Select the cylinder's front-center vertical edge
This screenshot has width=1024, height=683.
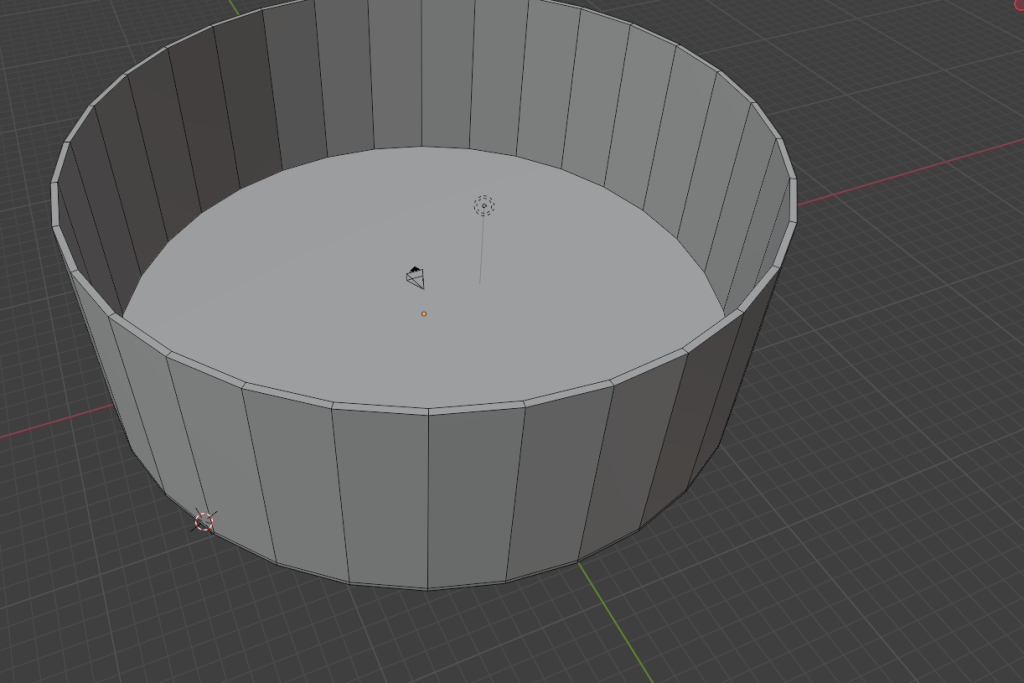tap(429, 500)
